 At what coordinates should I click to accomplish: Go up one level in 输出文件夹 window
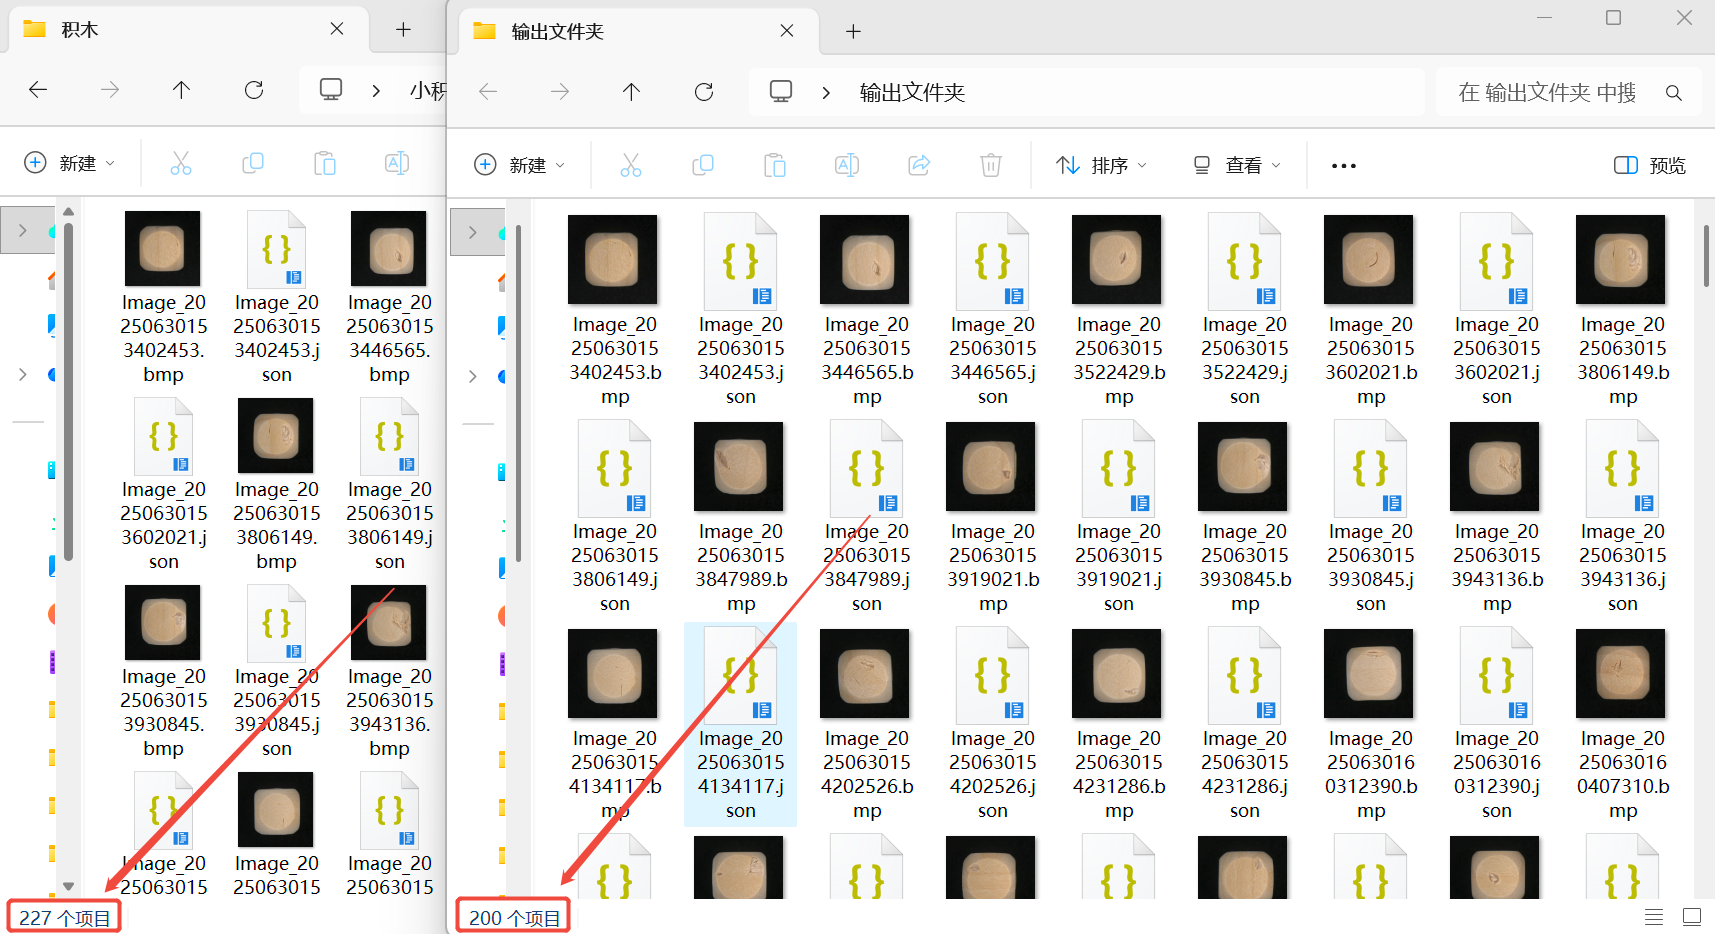[631, 92]
